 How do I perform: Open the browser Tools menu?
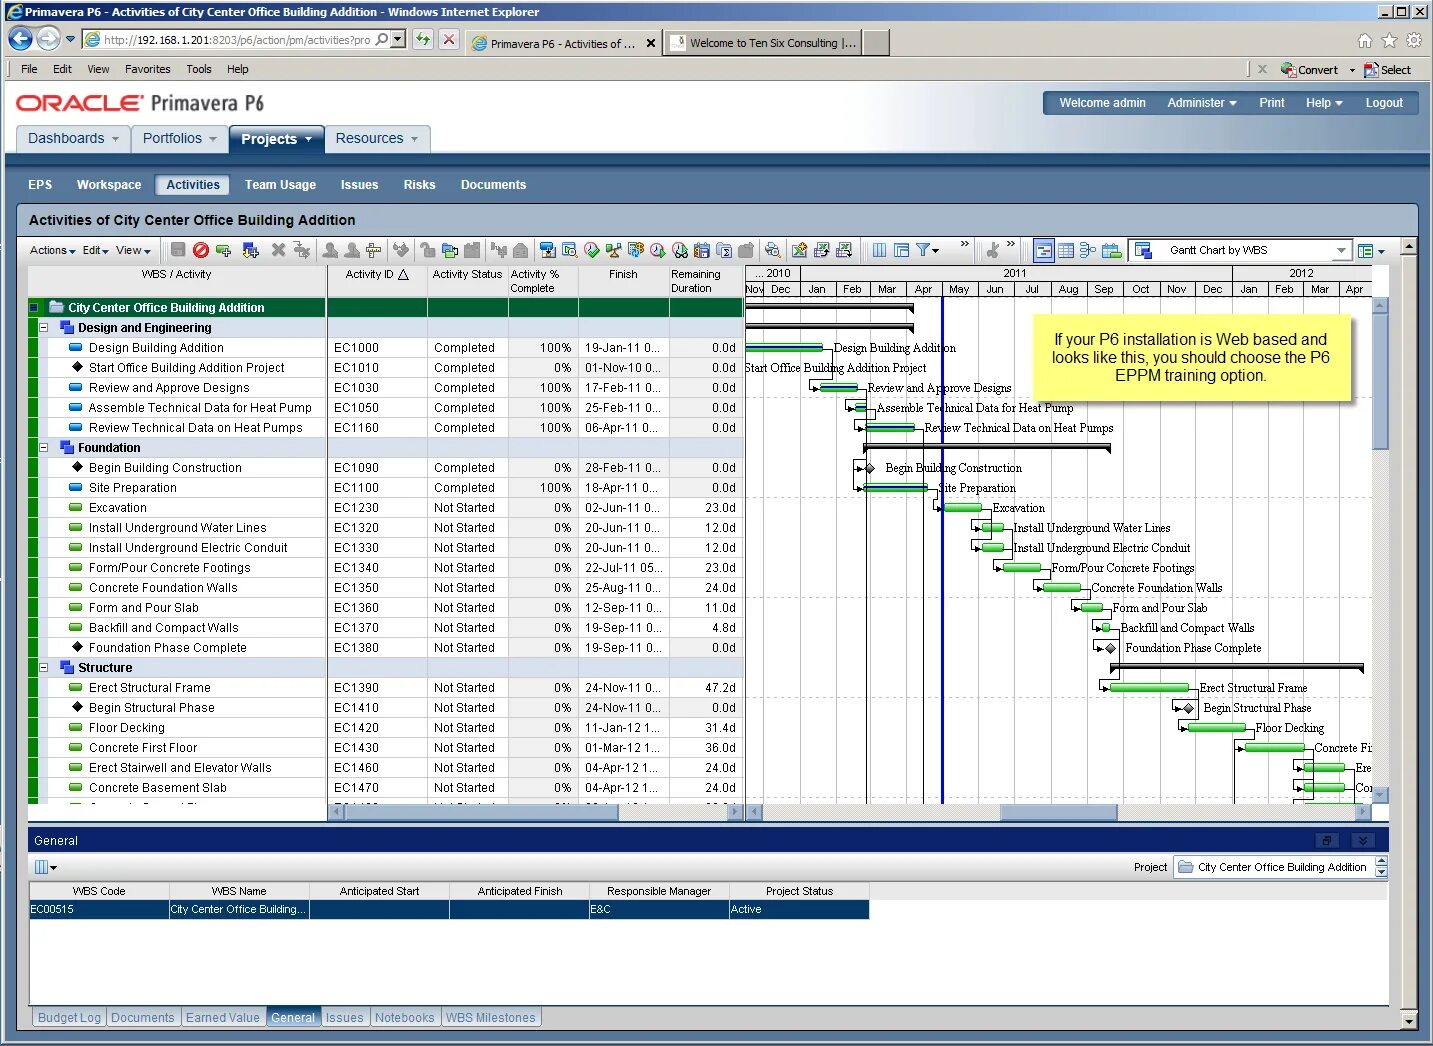point(199,69)
